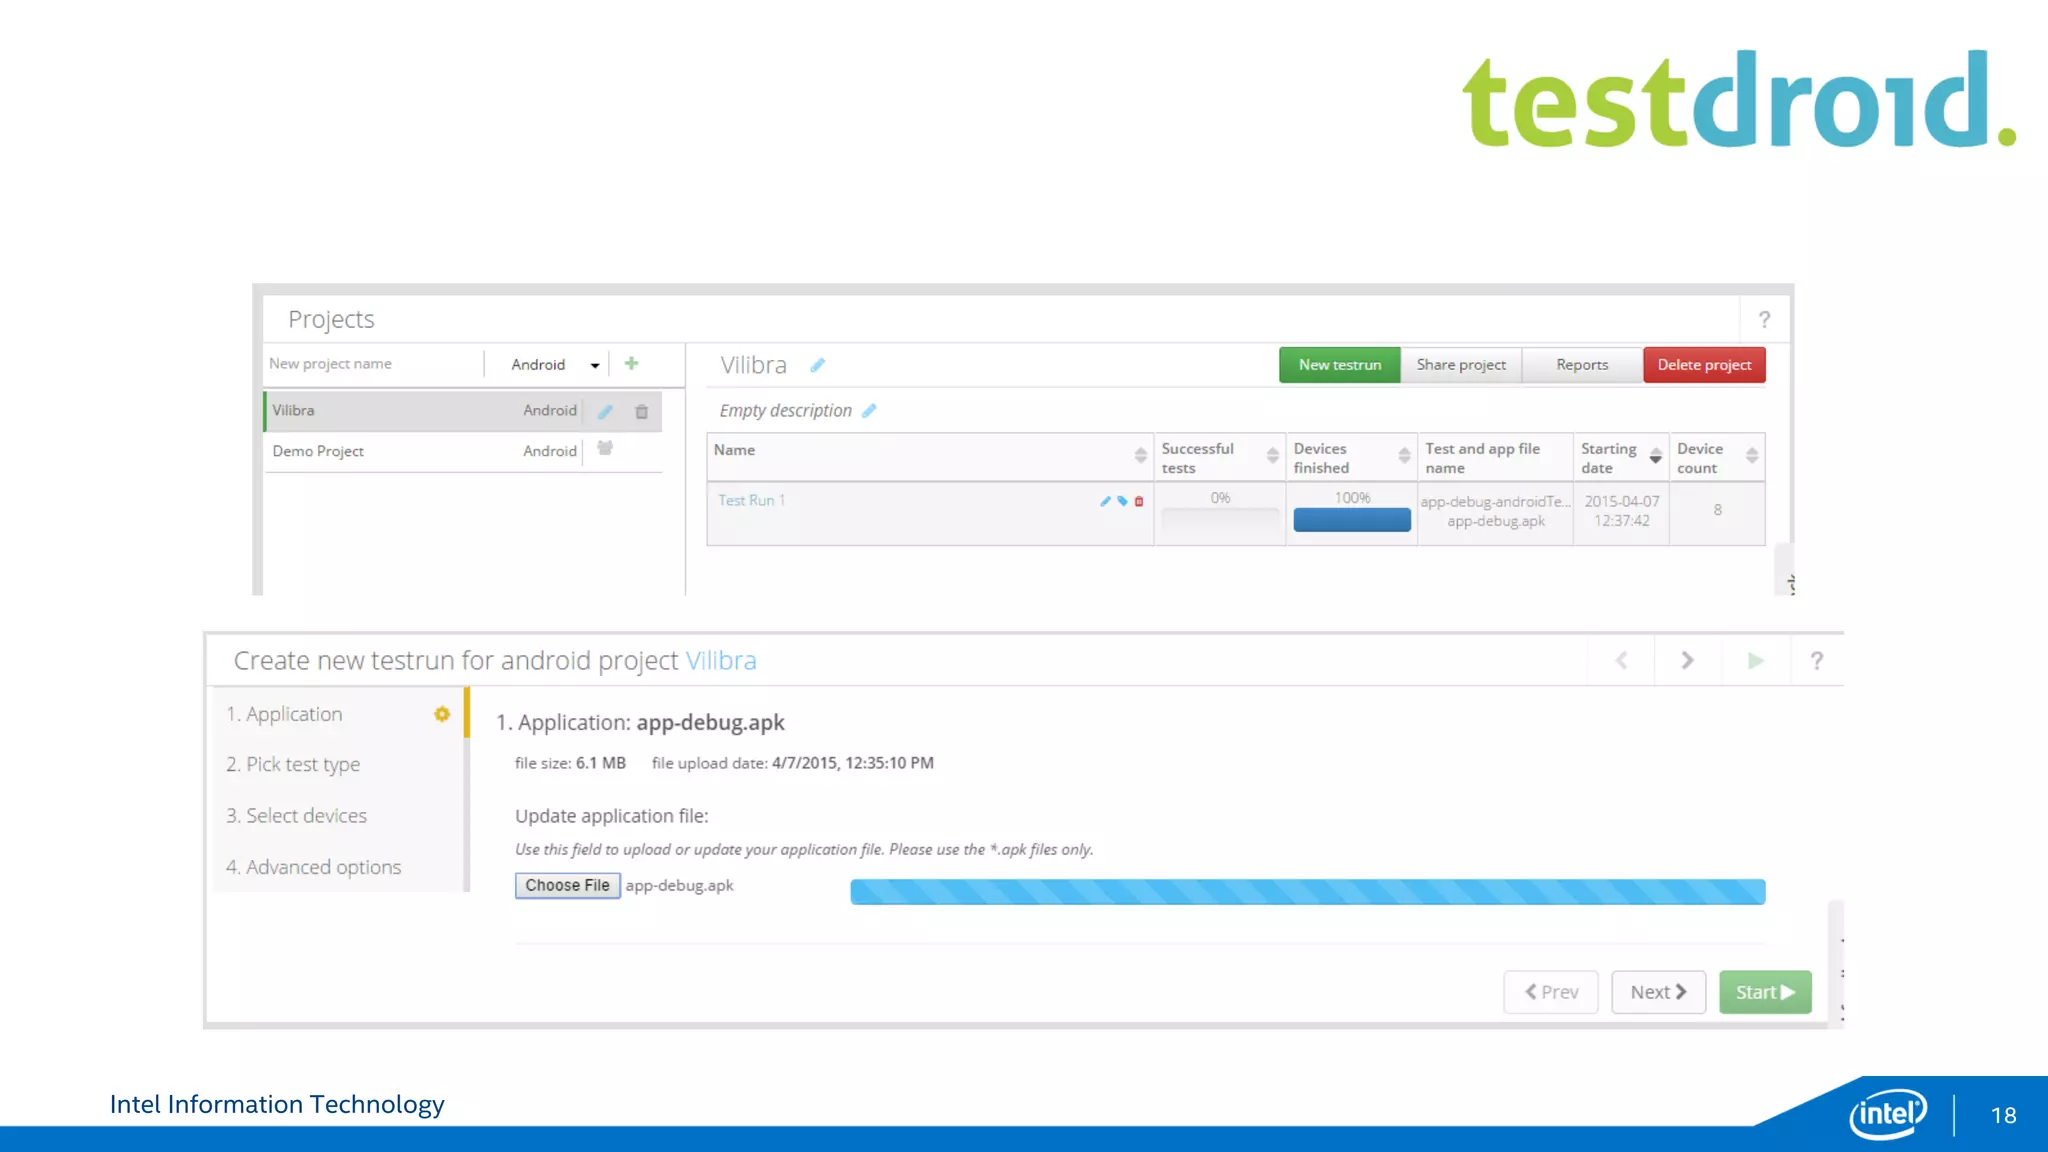Edit Vilibra project in project list
Screen dimensions: 2048x1152
coord(605,411)
